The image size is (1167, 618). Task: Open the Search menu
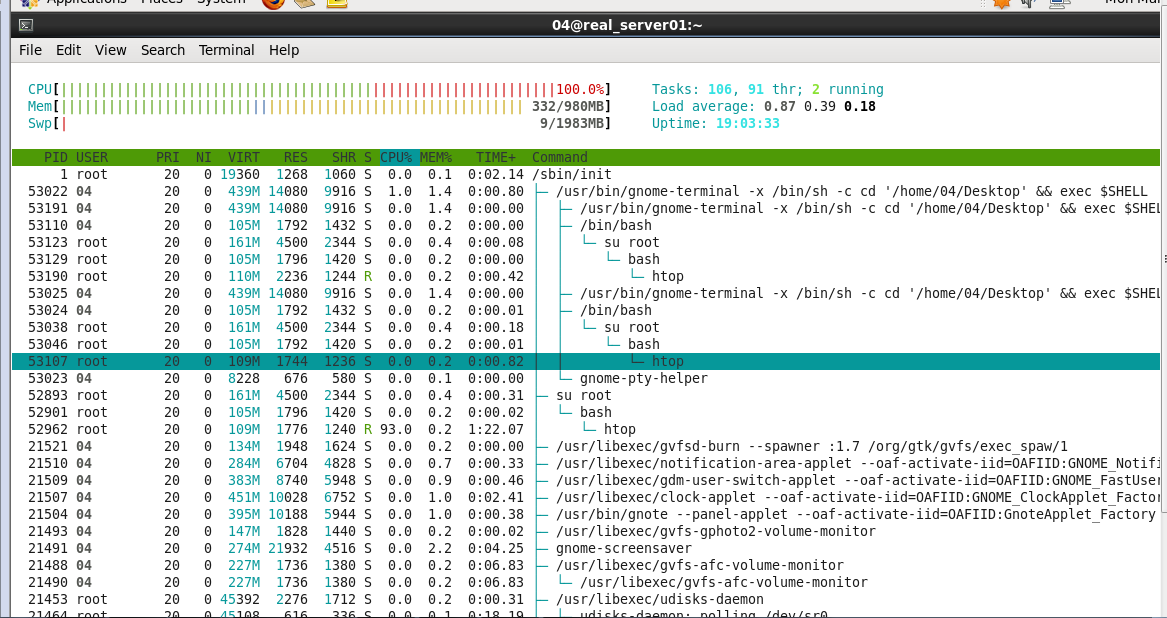click(x=163, y=50)
